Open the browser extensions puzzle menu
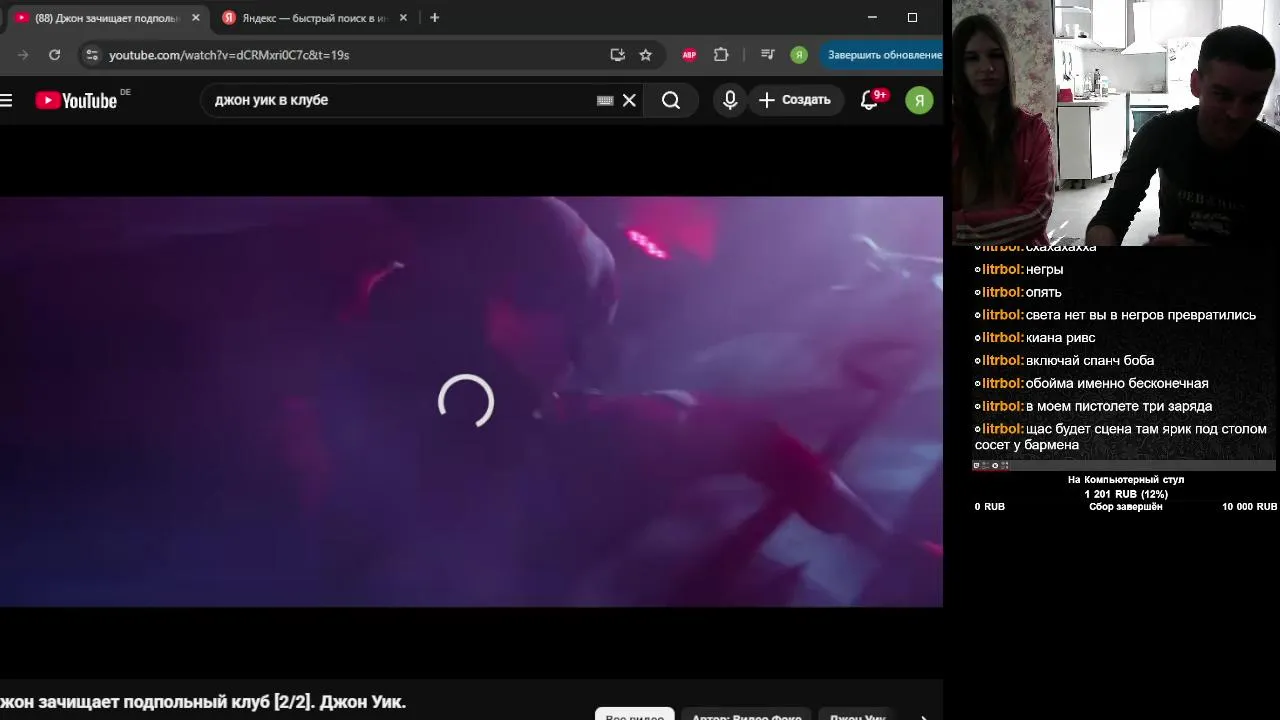This screenshot has height=720, width=1280. pos(721,55)
